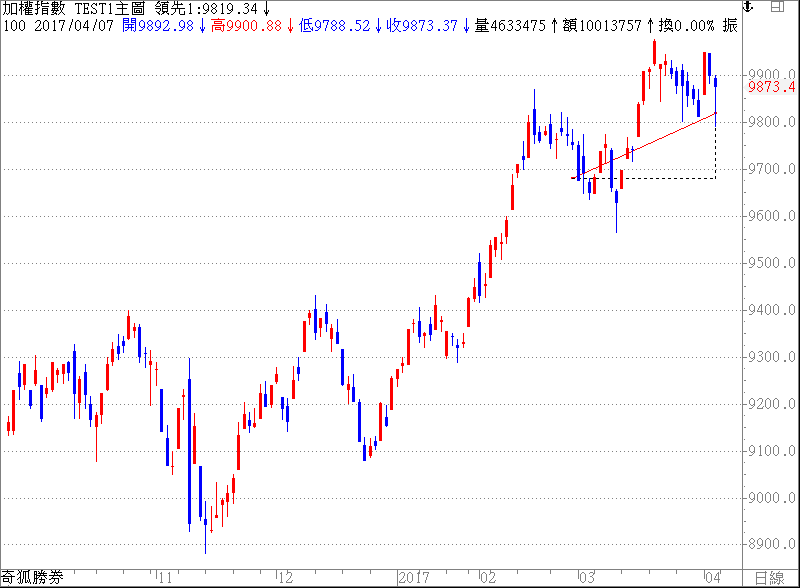Click the 11 month marker on time axis
The height and width of the screenshot is (588, 800).
pos(165,578)
